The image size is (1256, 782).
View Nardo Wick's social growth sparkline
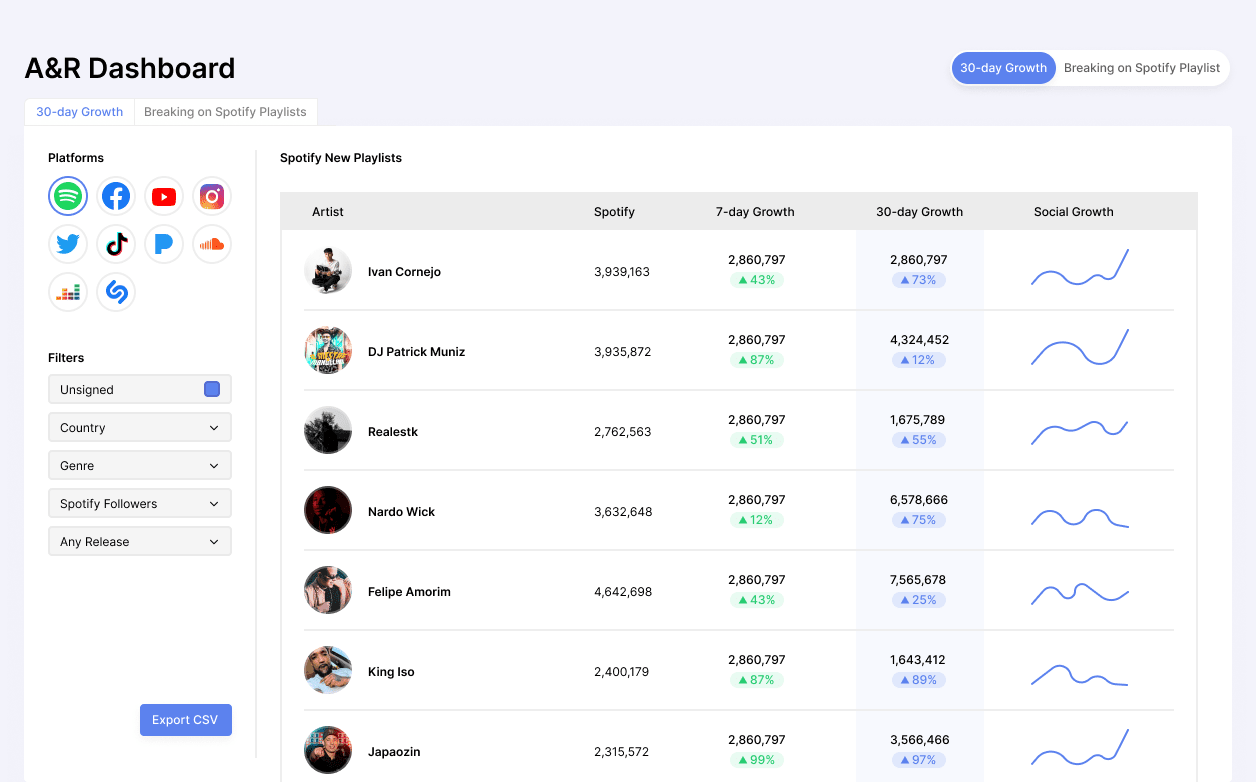click(1080, 518)
